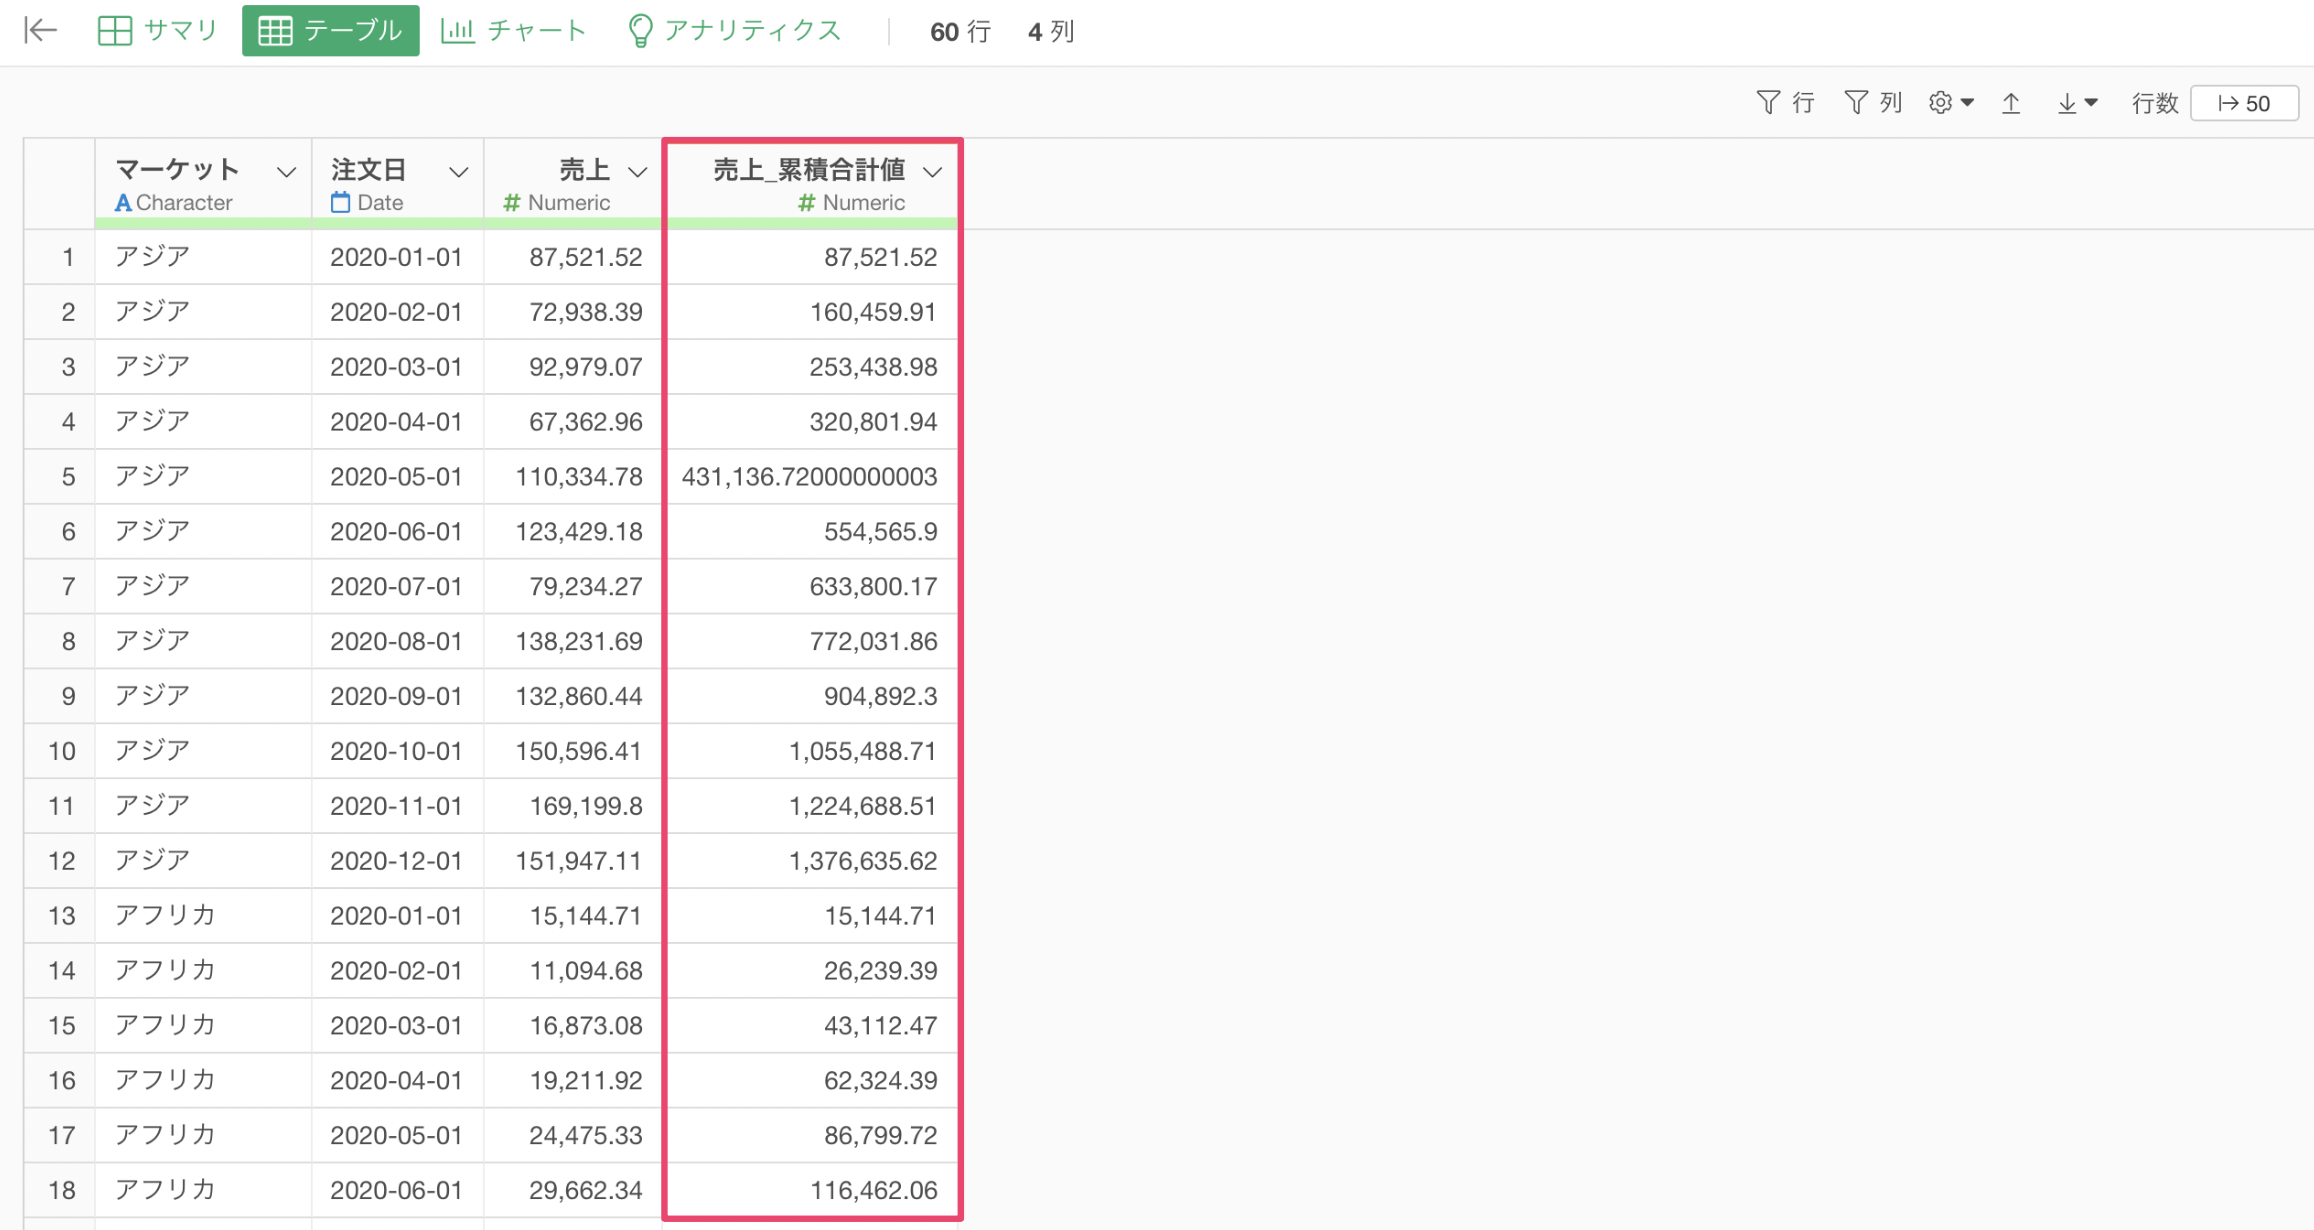Click the collapse back arrow icon
Viewport: 2314px width, 1230px height.
click(40, 31)
